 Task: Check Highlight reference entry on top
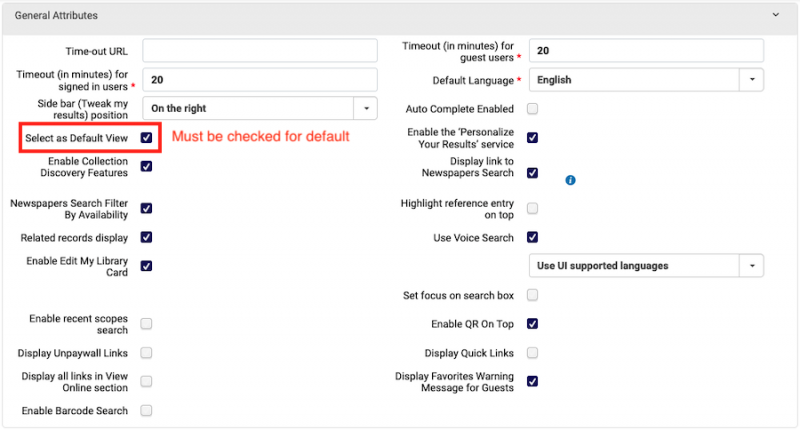pyautogui.click(x=532, y=208)
